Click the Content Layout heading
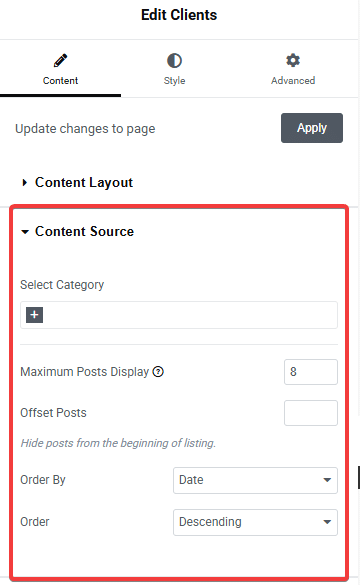Screen dimensions: 360x585 click(84, 183)
